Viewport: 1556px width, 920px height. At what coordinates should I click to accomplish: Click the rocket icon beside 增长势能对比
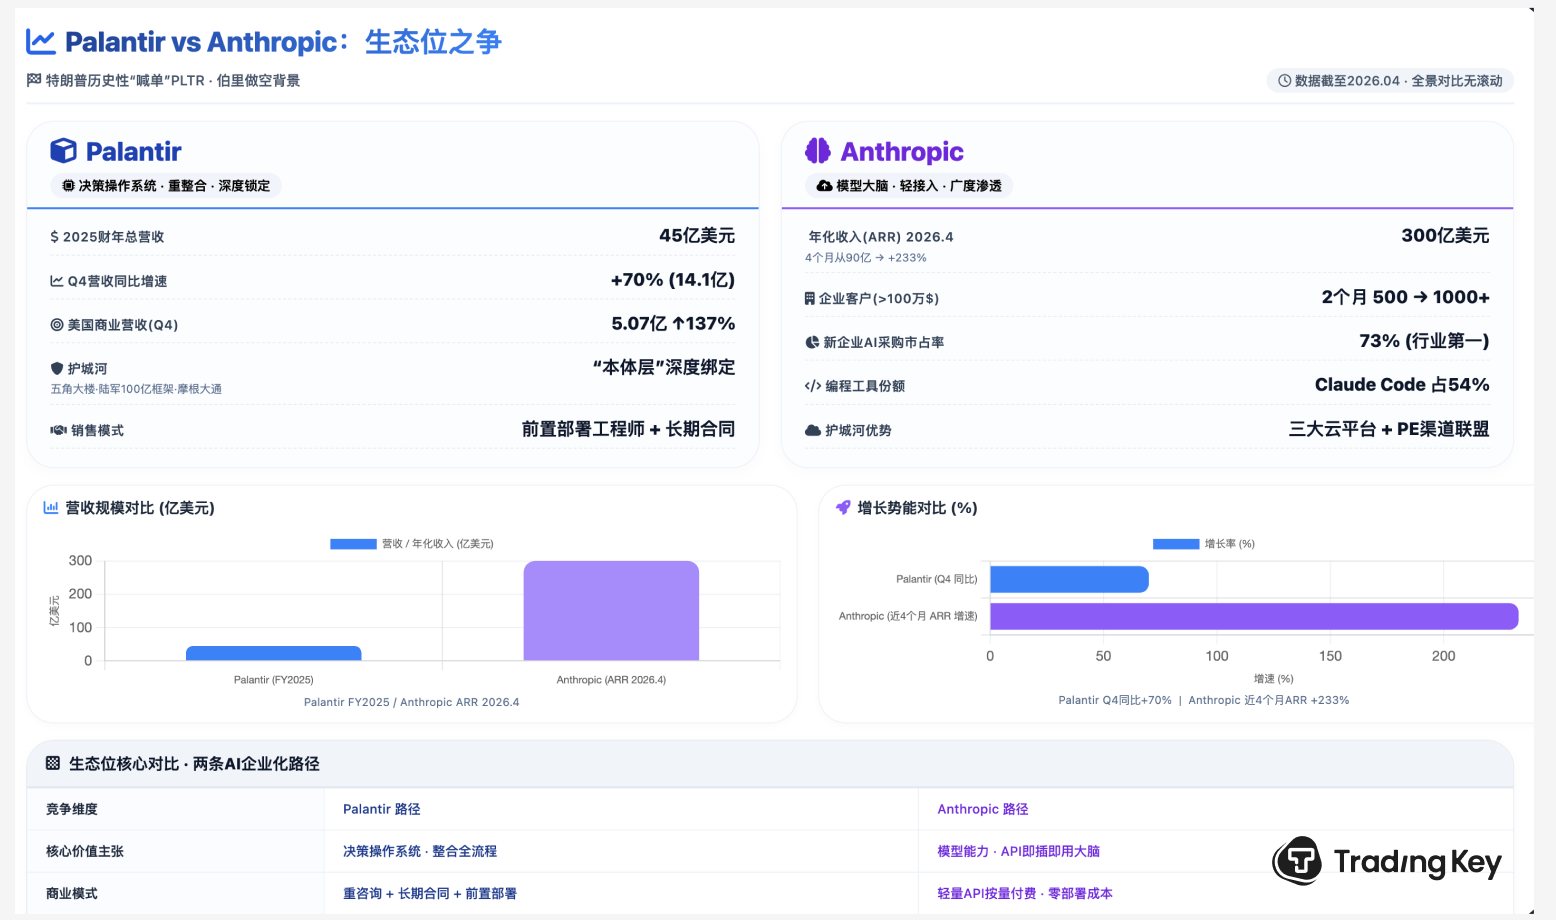[x=843, y=508]
